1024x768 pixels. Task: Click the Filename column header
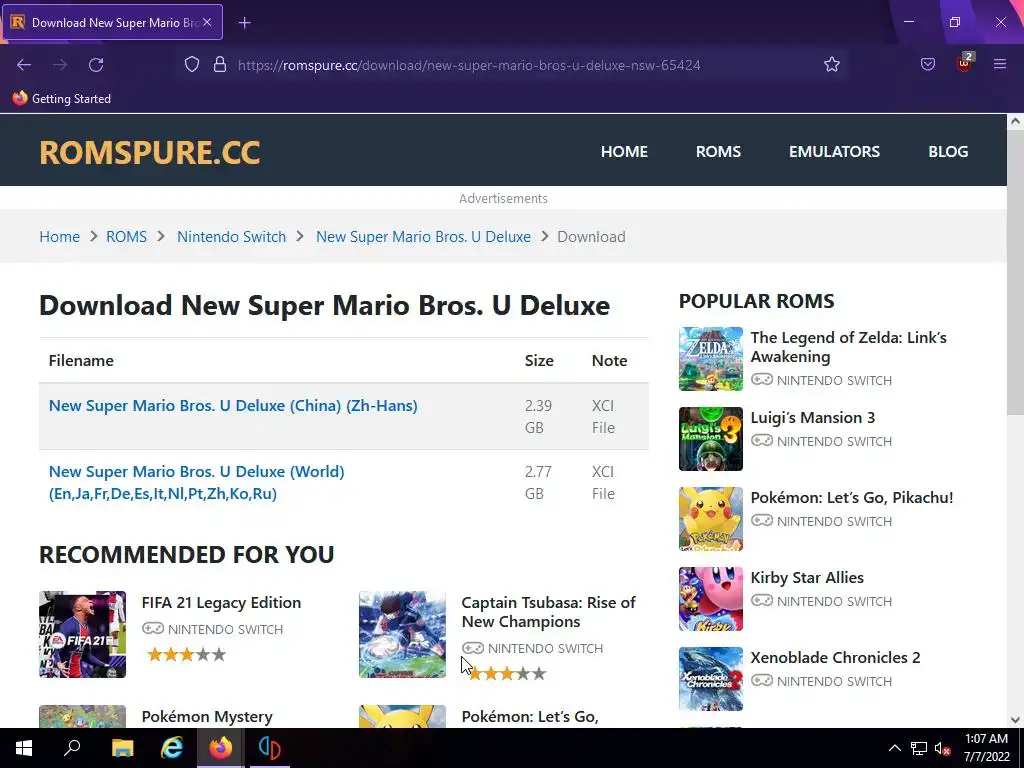point(81,360)
